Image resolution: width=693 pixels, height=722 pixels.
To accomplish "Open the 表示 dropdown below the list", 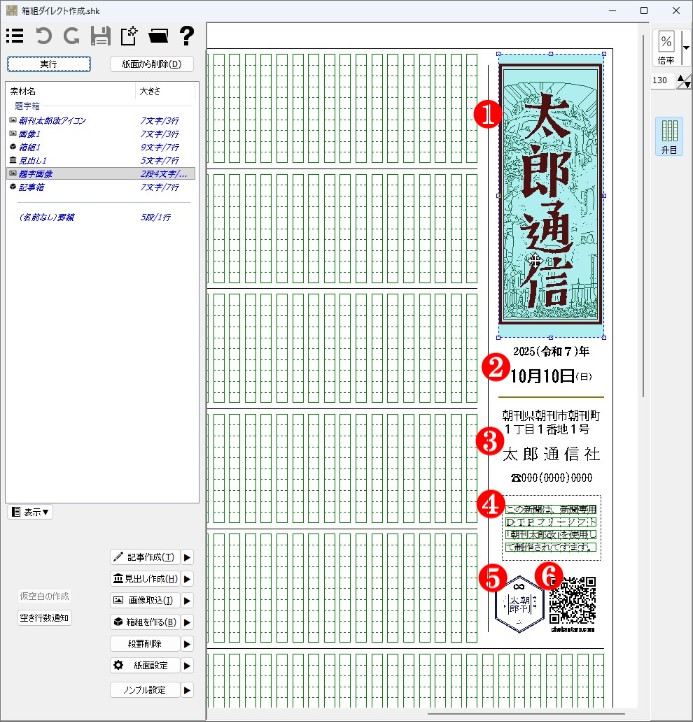I will tap(30, 512).
